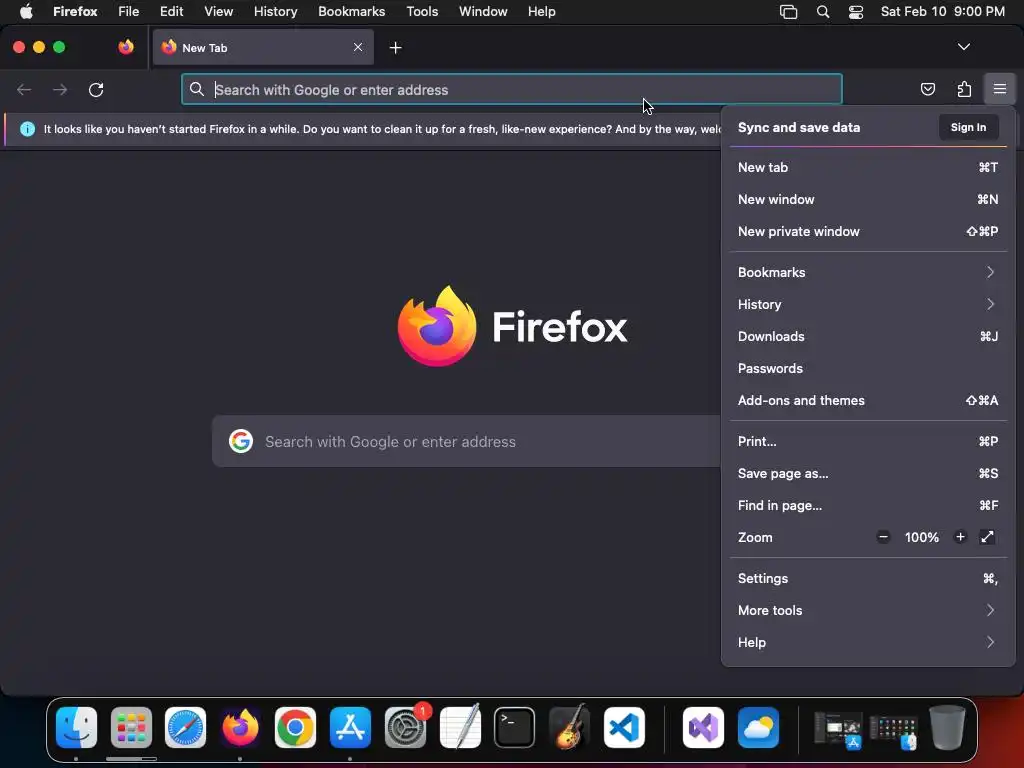Click Sign In button in menu
Viewport: 1024px width, 768px height.
(968, 127)
